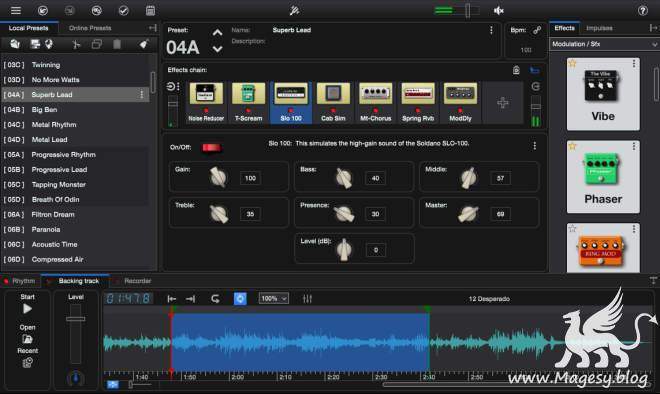
Task: Click the copy icon in presets toolbar
Action: coord(97,44)
